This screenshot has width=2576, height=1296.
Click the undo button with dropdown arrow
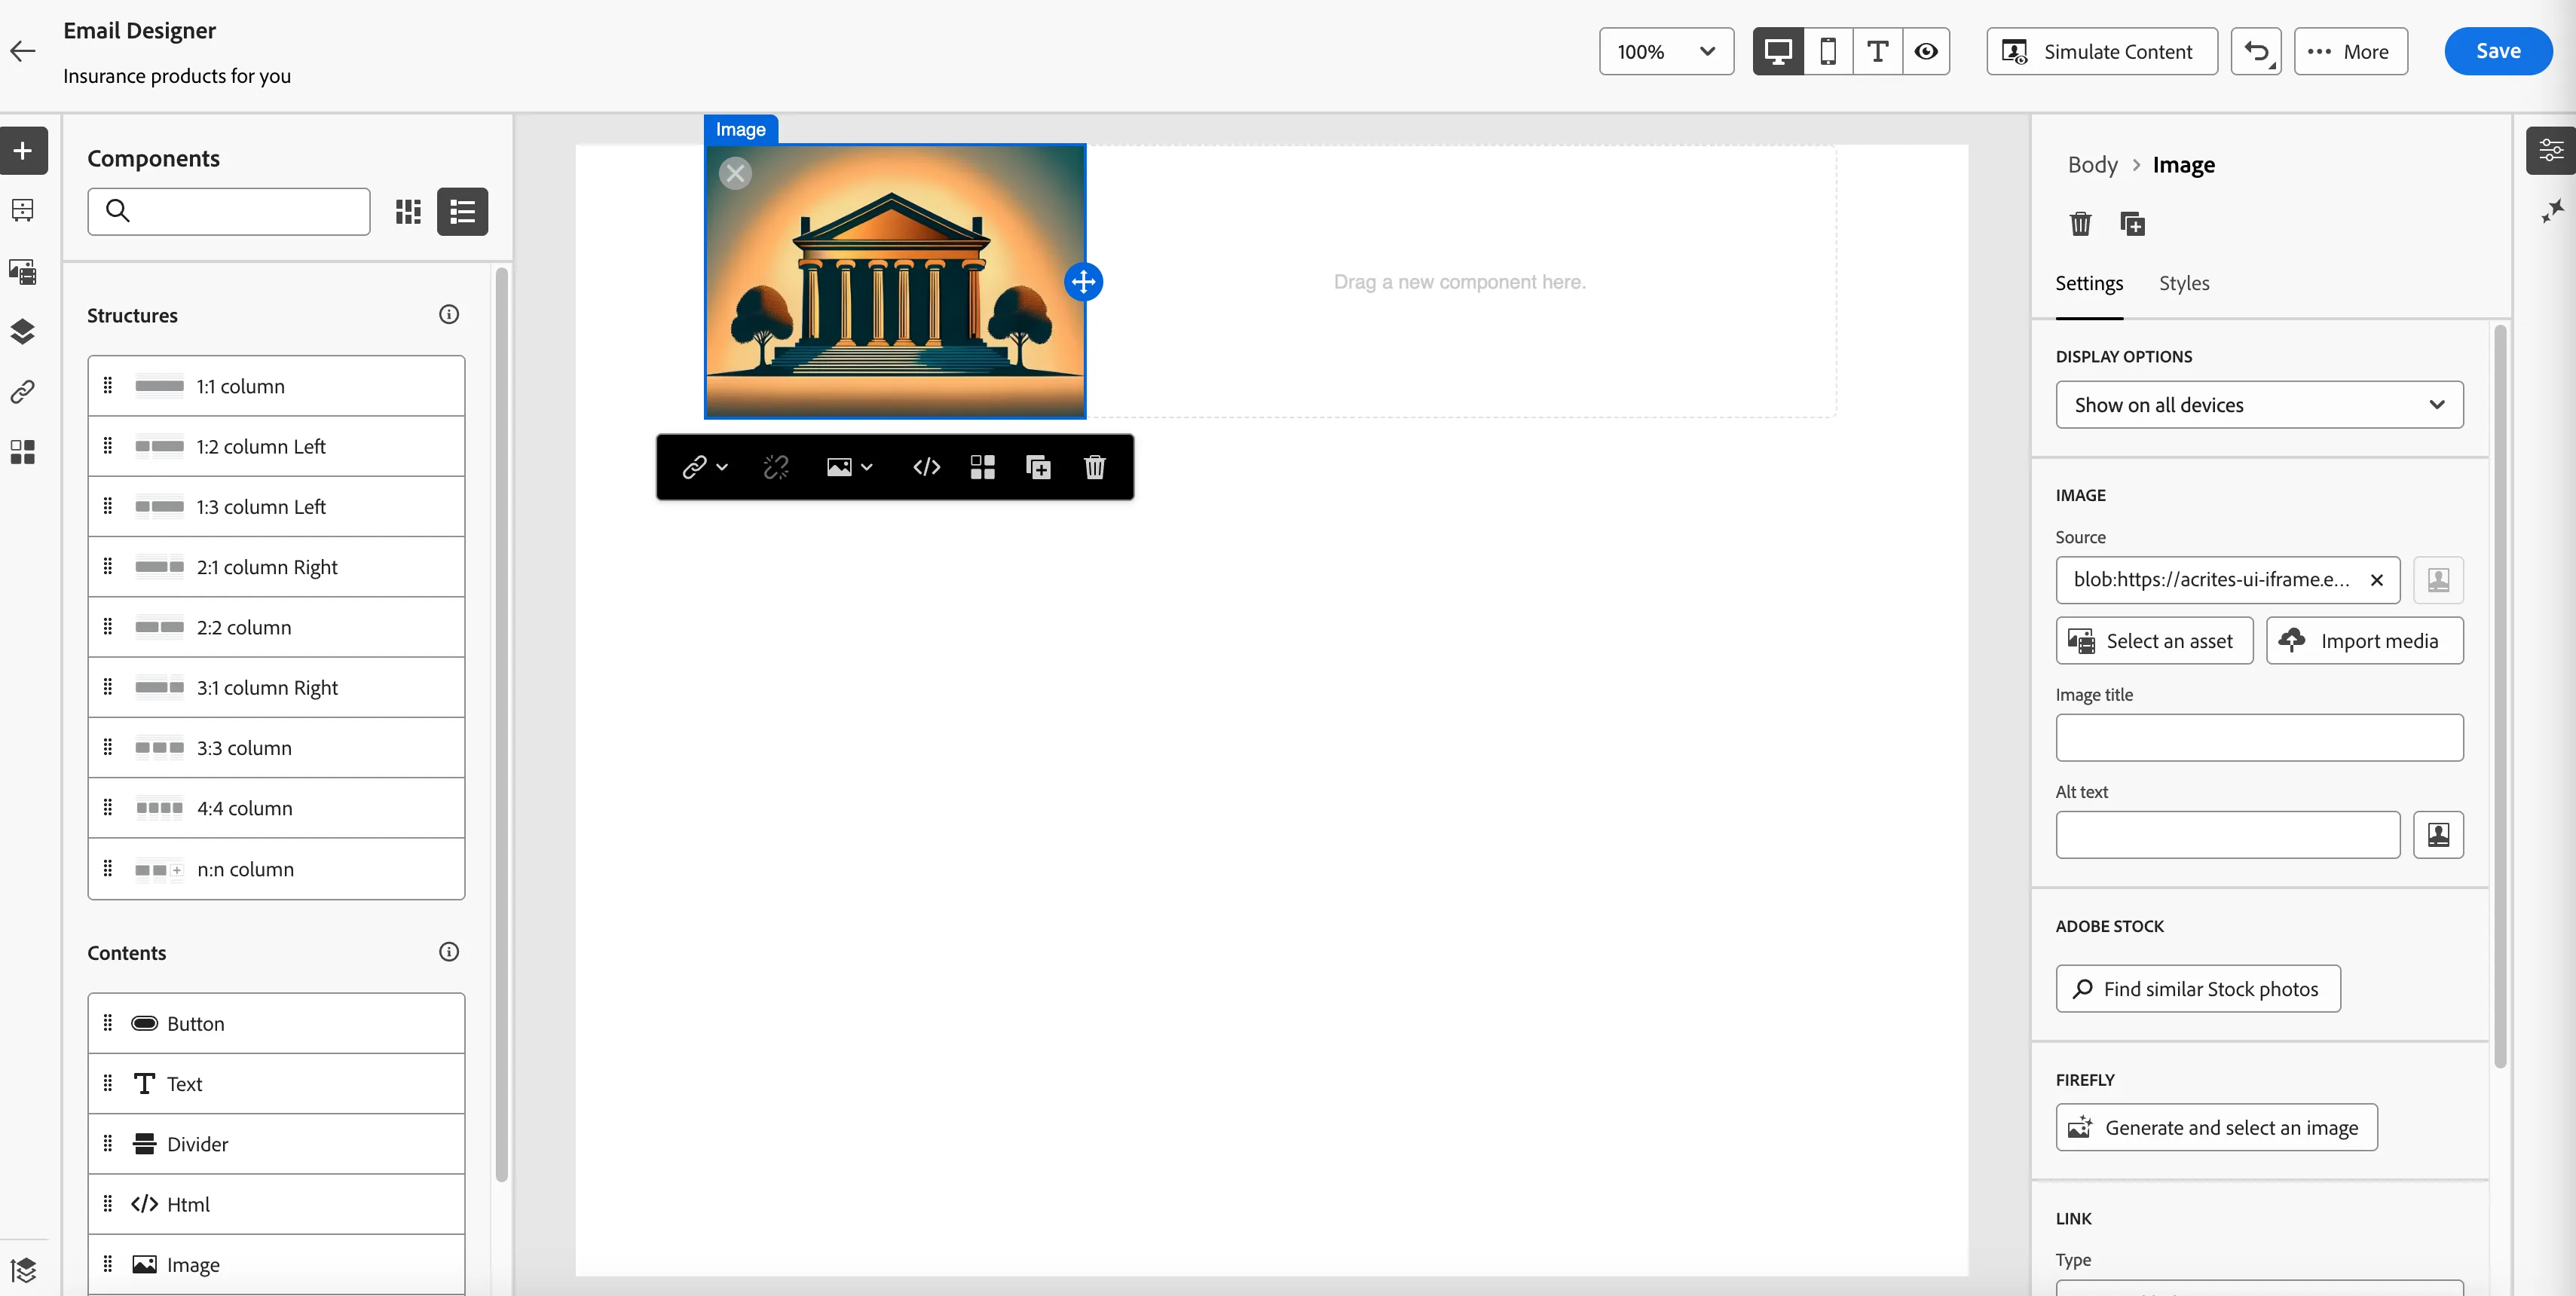[2256, 51]
